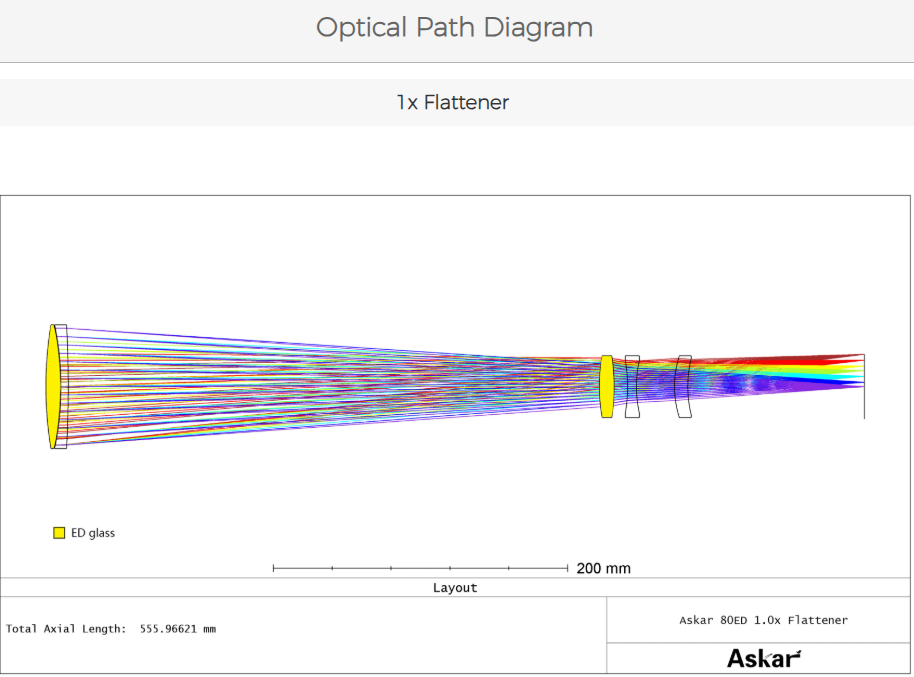The height and width of the screenshot is (677, 914).
Task: Click the Askar logo
Action: [763, 658]
